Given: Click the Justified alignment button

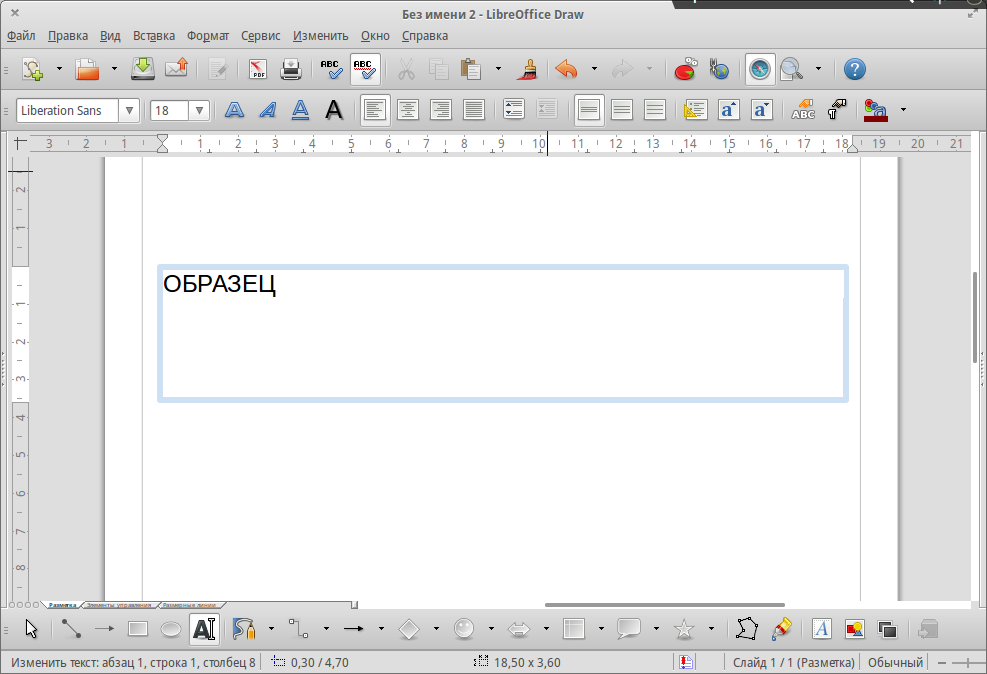Looking at the screenshot, I should point(473,111).
